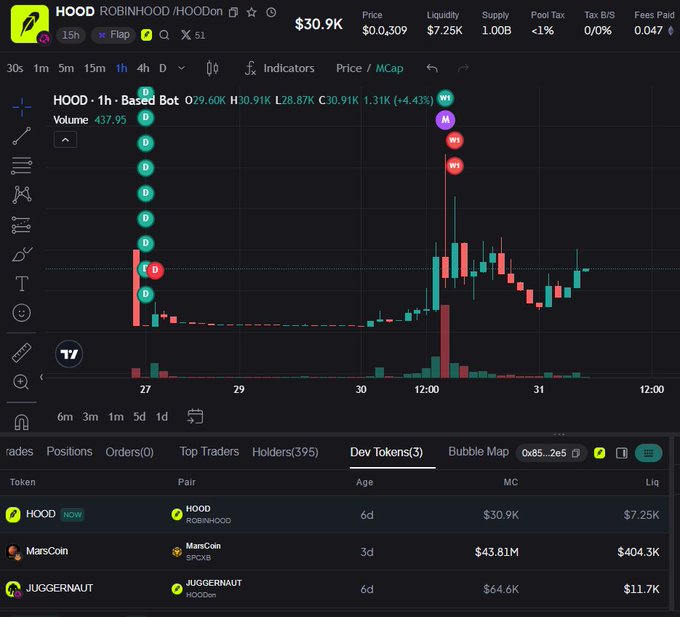Activate the zoom-in tool
The image size is (680, 617).
pyautogui.click(x=21, y=382)
